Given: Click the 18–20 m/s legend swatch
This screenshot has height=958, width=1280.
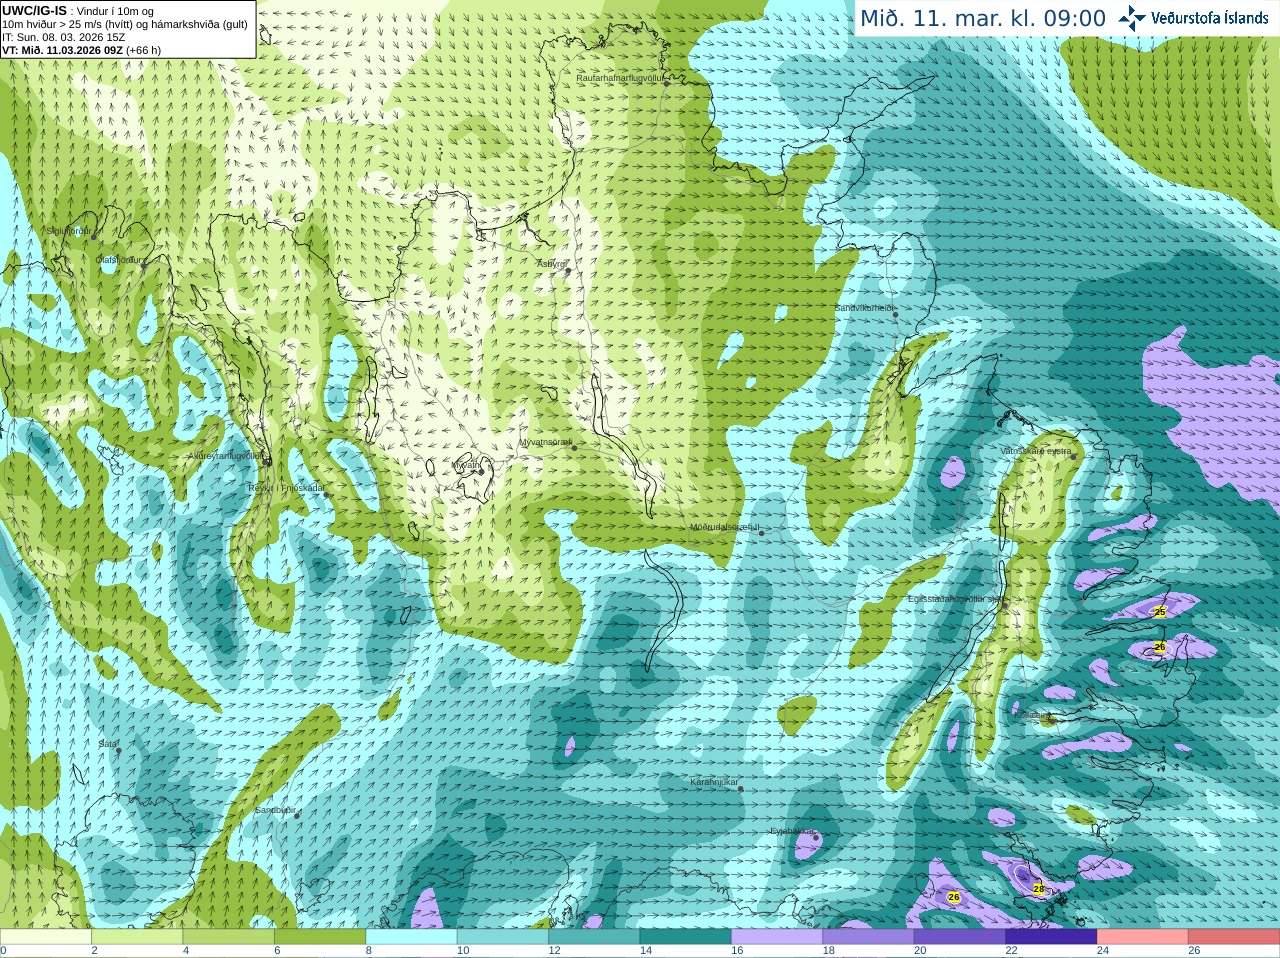Looking at the screenshot, I should click(869, 937).
